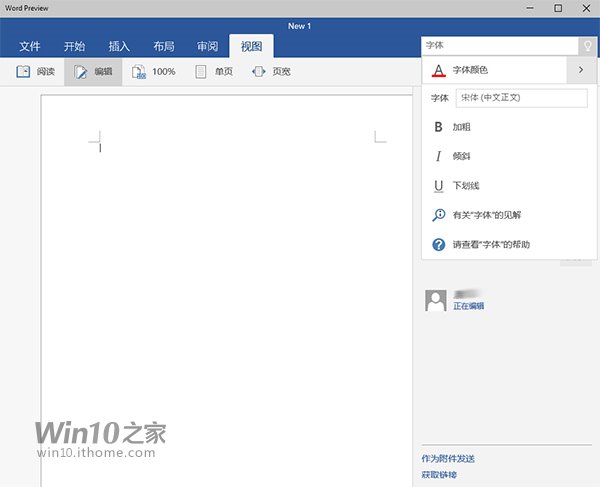Open the 插入 (Insert) tab
This screenshot has width=600, height=487.
pyautogui.click(x=119, y=46)
